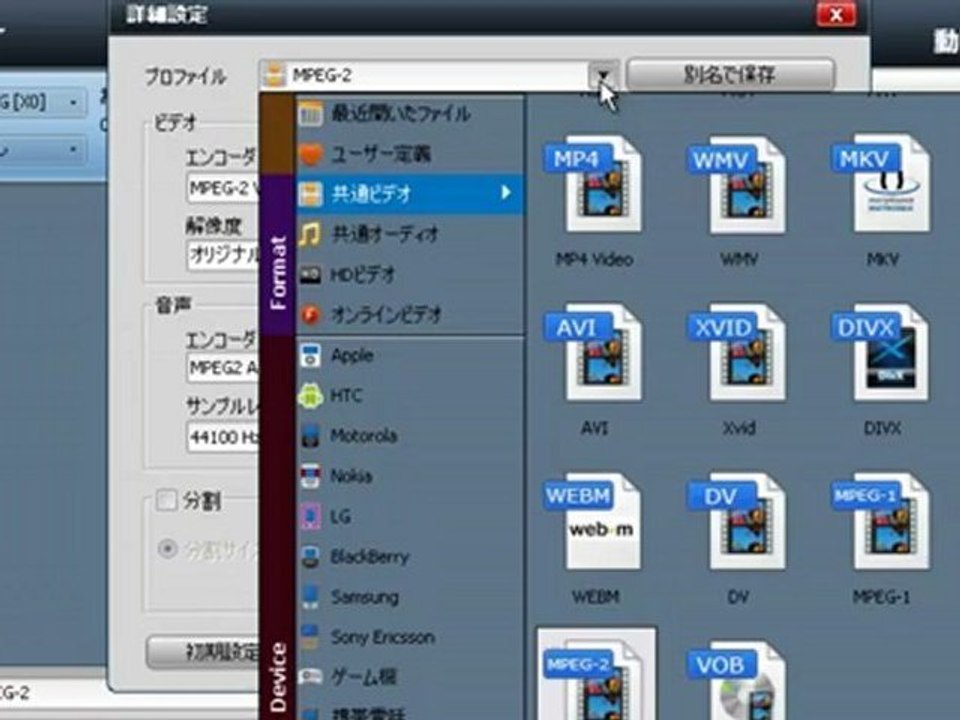Click the Apple iPod icon

pyautogui.click(x=310, y=355)
